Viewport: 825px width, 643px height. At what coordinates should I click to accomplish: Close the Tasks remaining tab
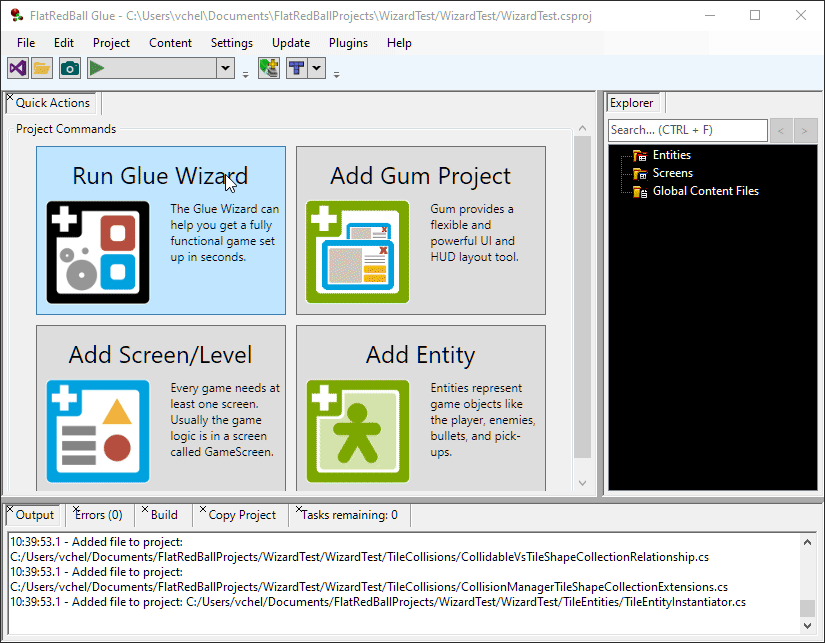click(x=299, y=509)
